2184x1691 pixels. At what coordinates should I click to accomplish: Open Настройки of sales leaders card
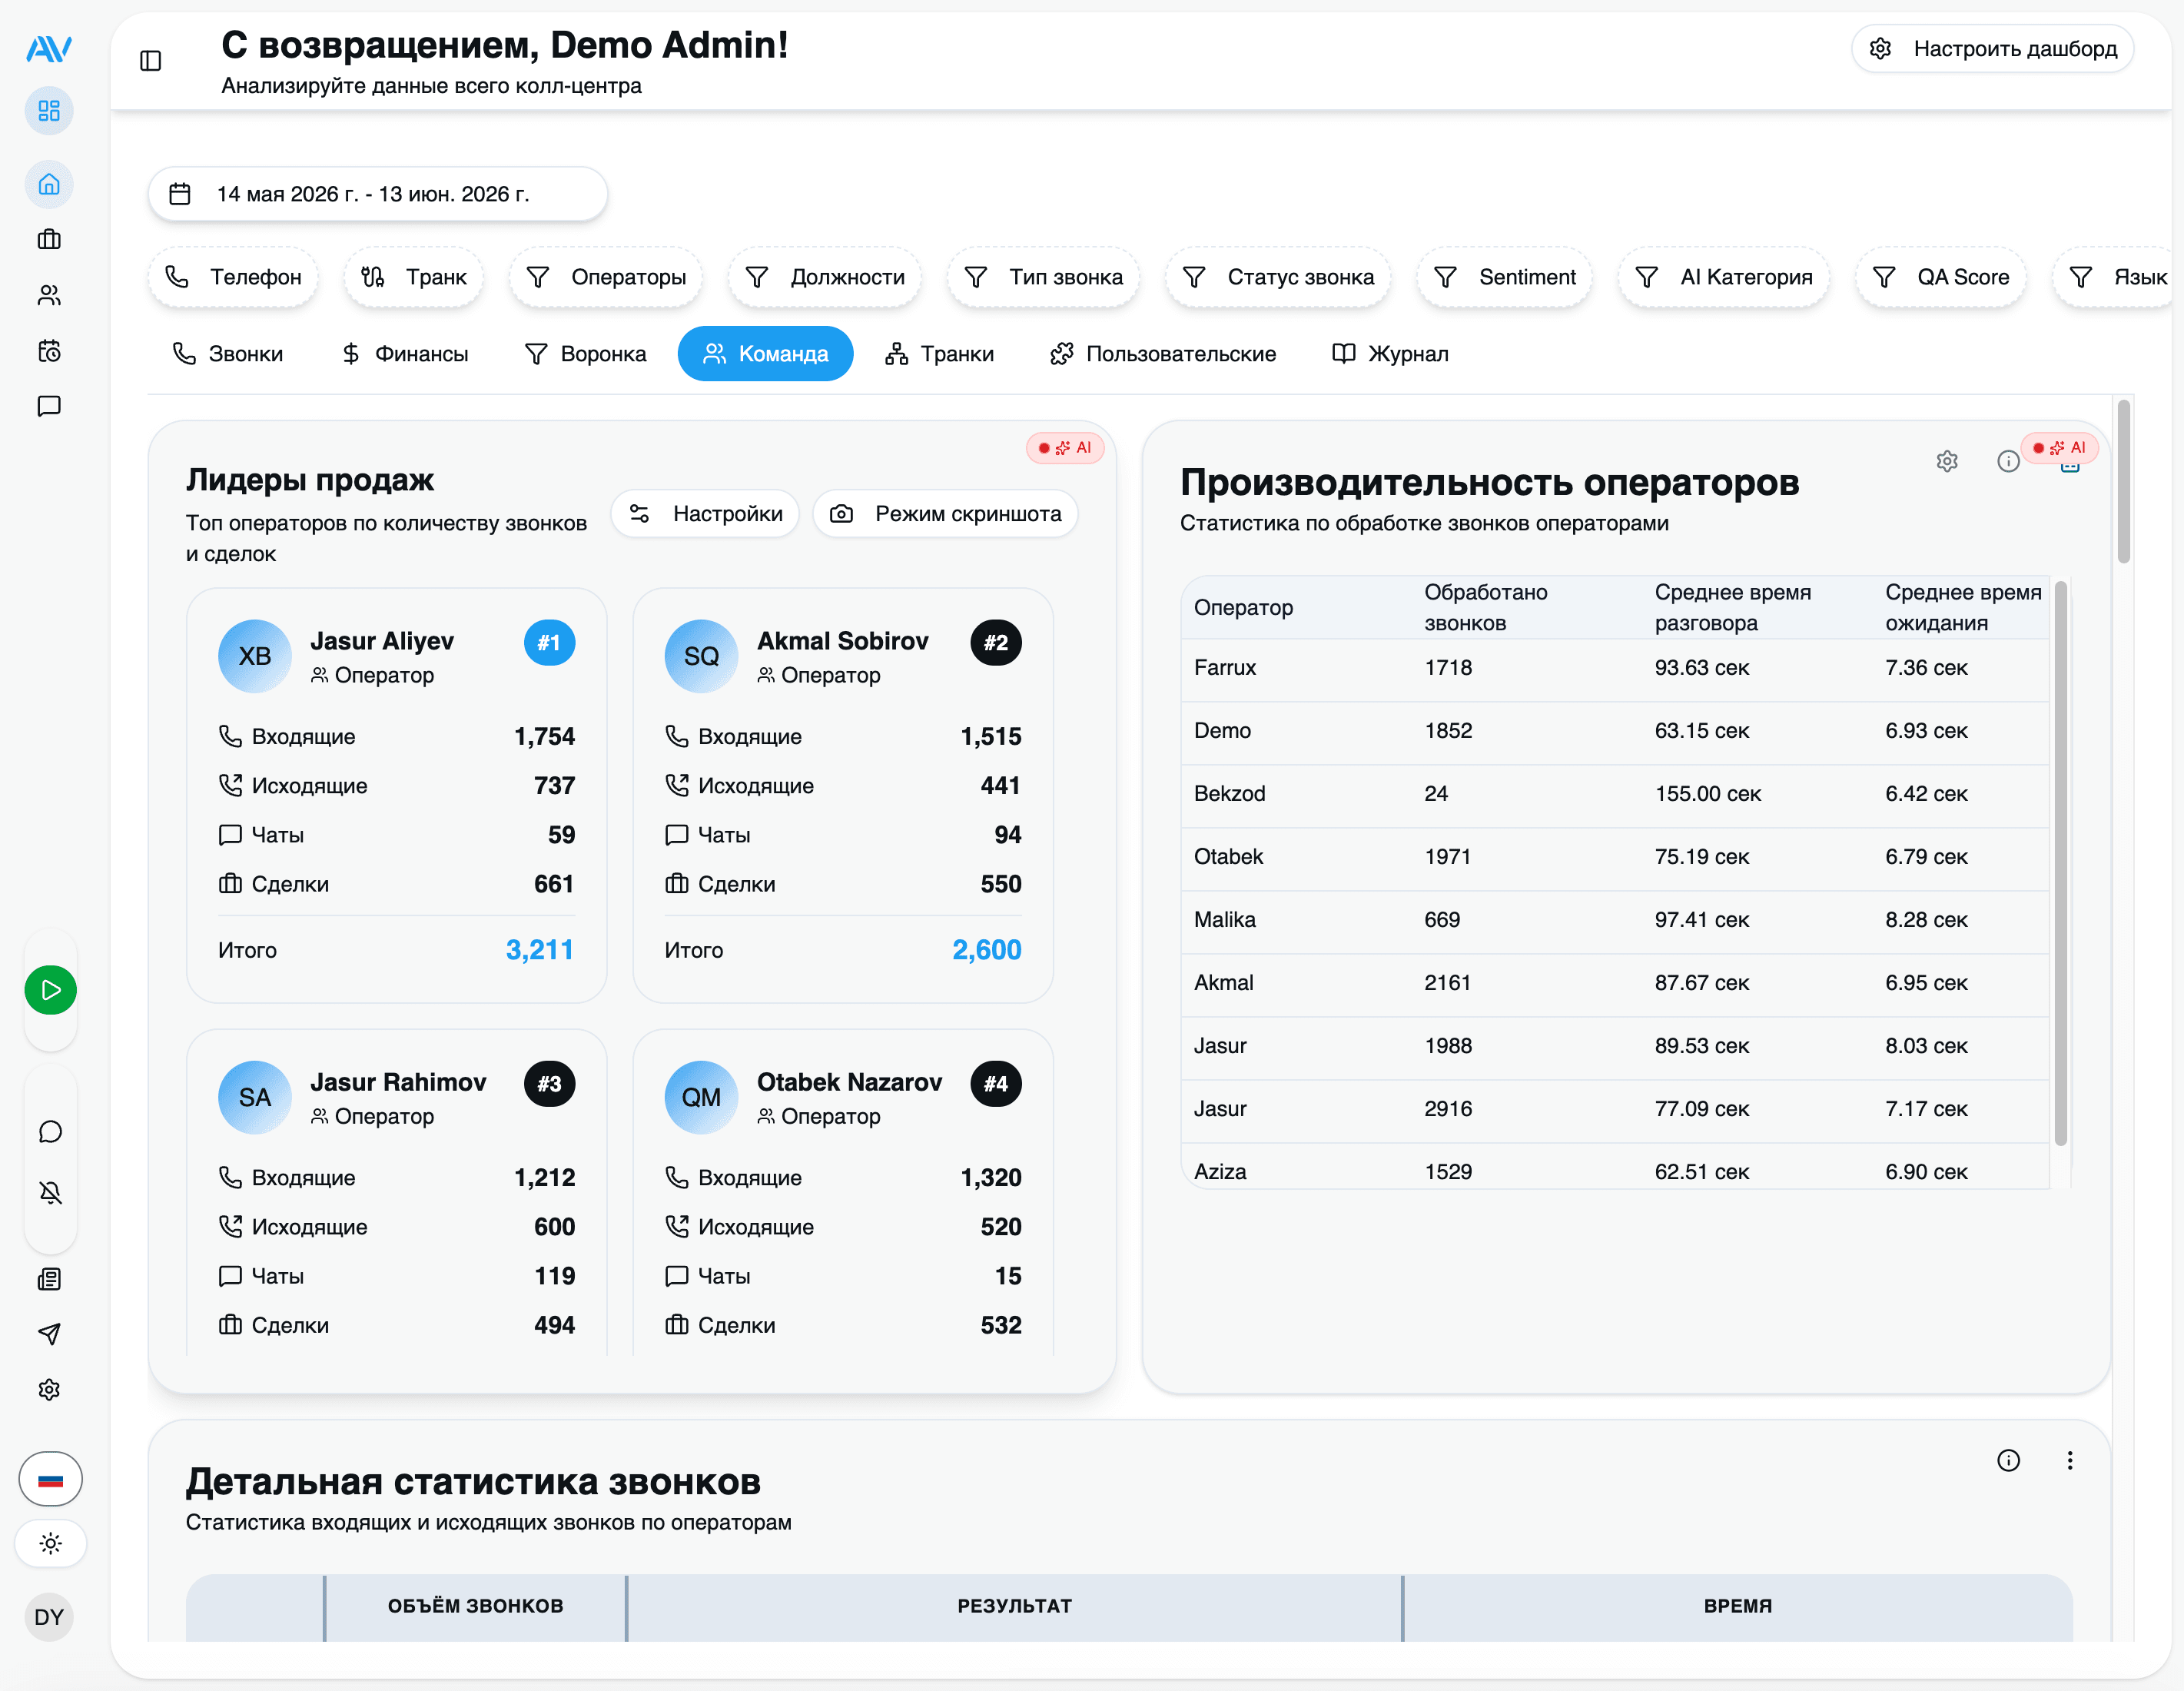705,514
